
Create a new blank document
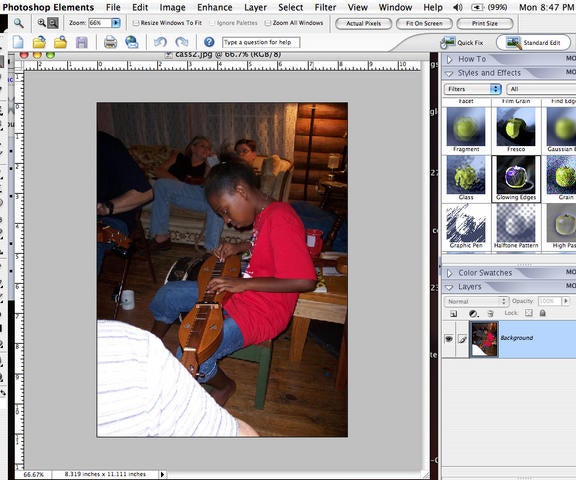pyautogui.click(x=18, y=42)
